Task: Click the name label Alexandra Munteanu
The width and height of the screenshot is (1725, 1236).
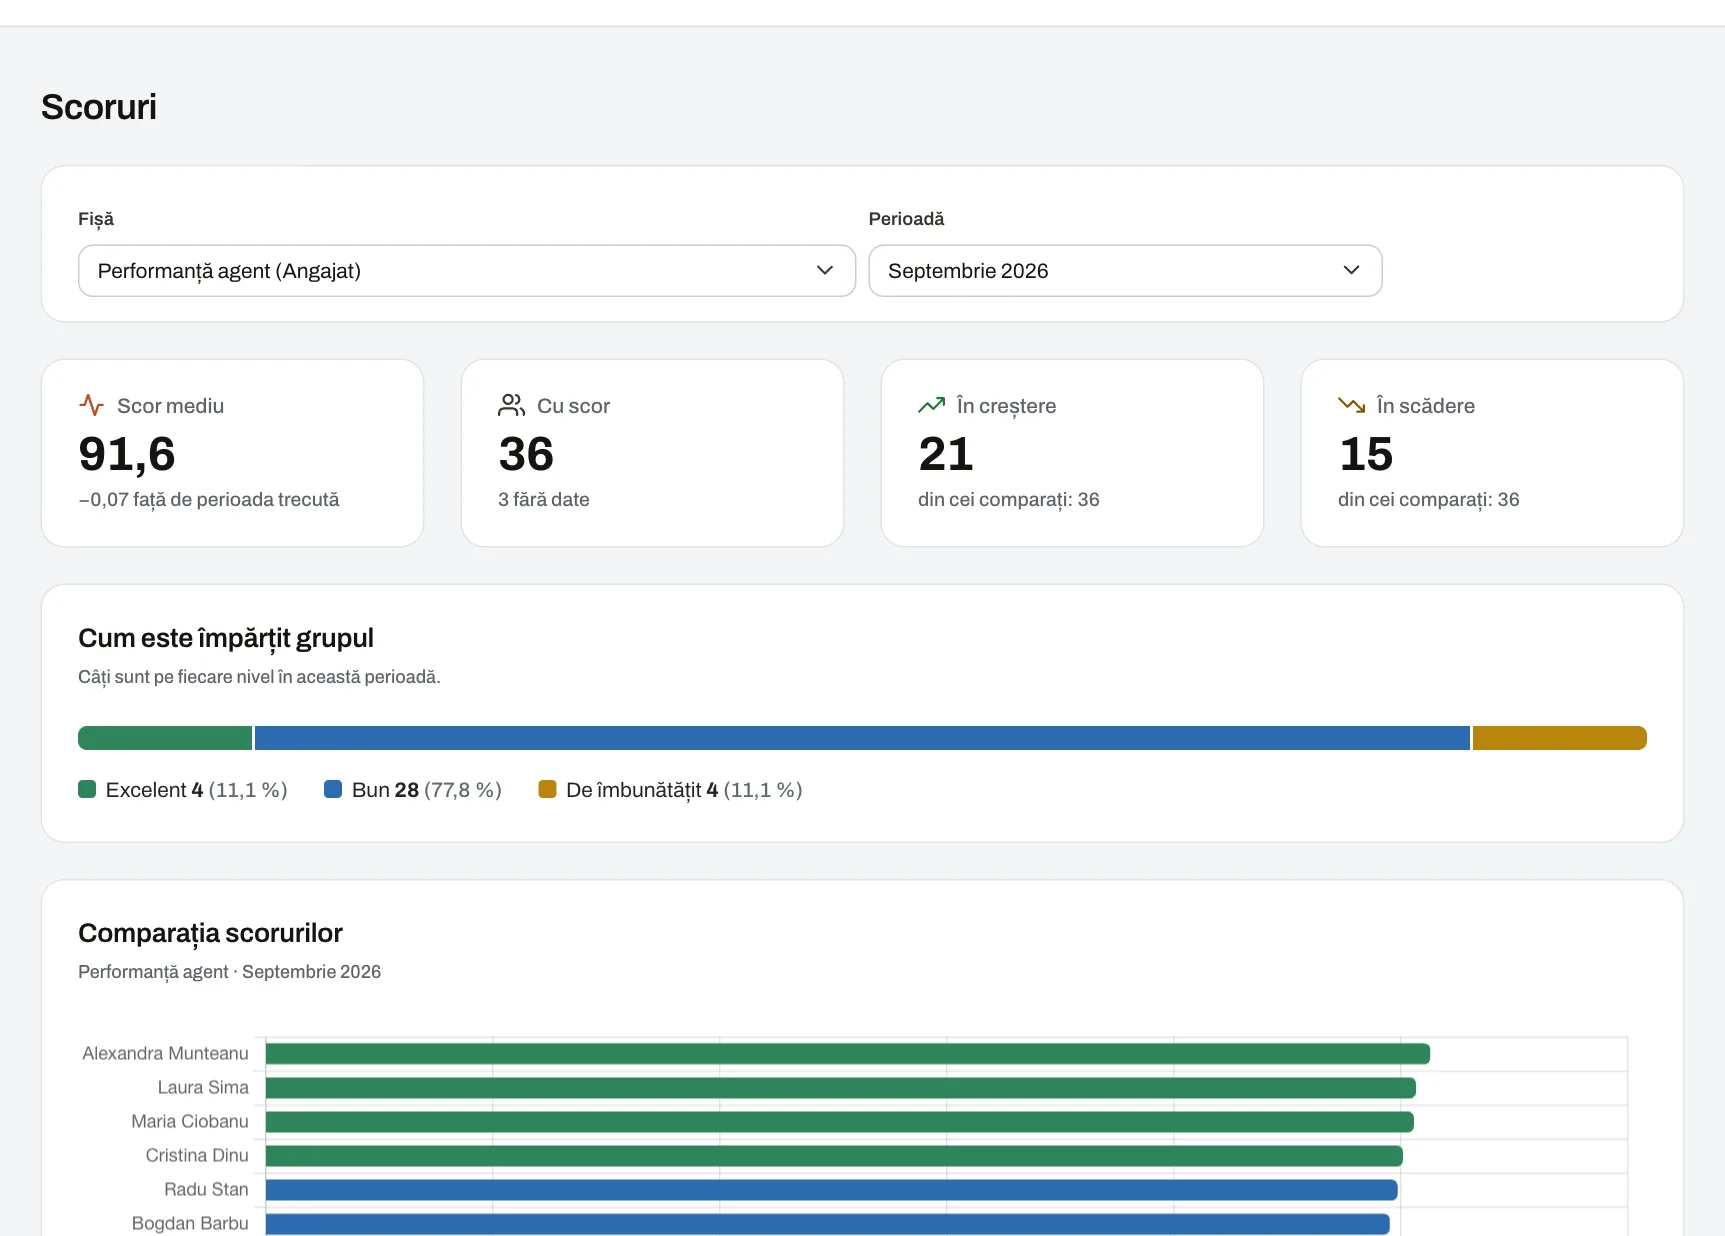Action: tap(165, 1054)
